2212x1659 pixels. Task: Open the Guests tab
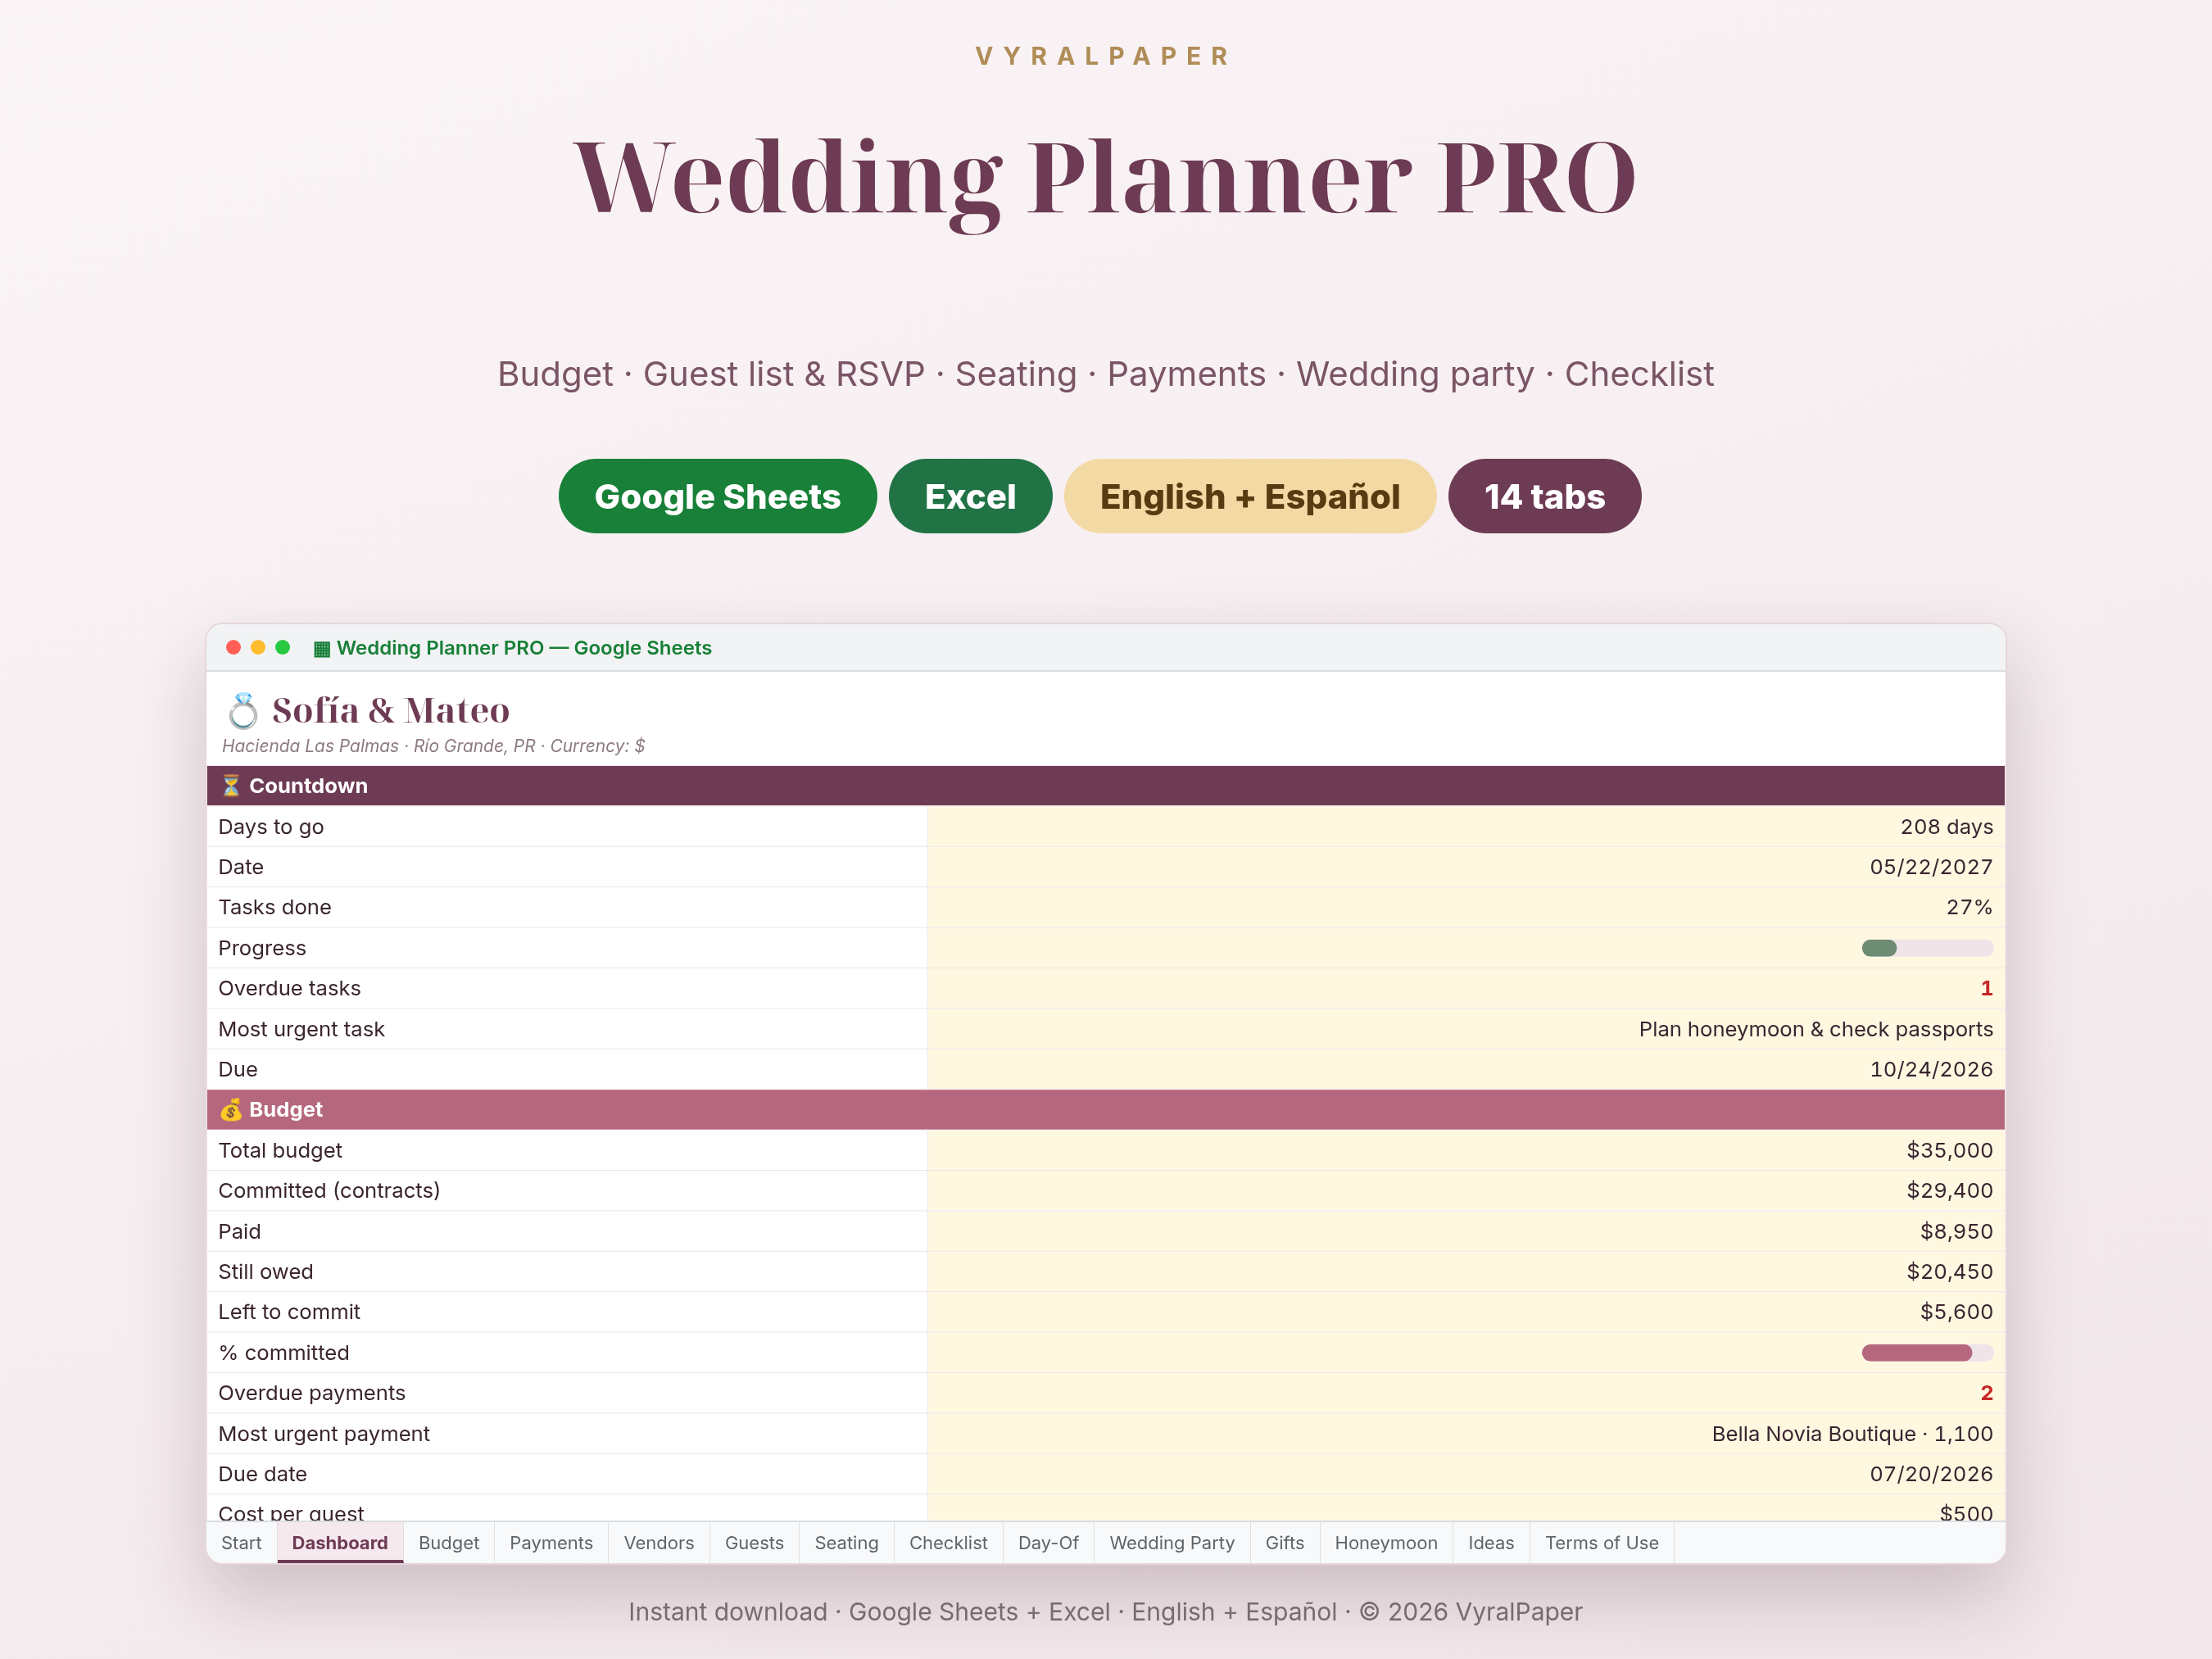click(754, 1543)
